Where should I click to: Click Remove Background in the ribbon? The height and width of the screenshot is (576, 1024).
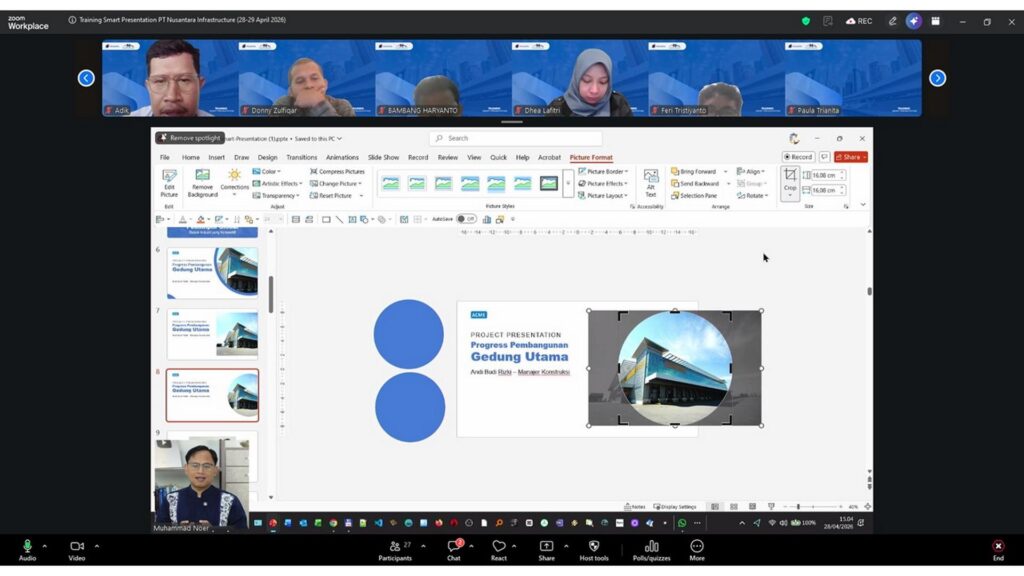pos(202,183)
